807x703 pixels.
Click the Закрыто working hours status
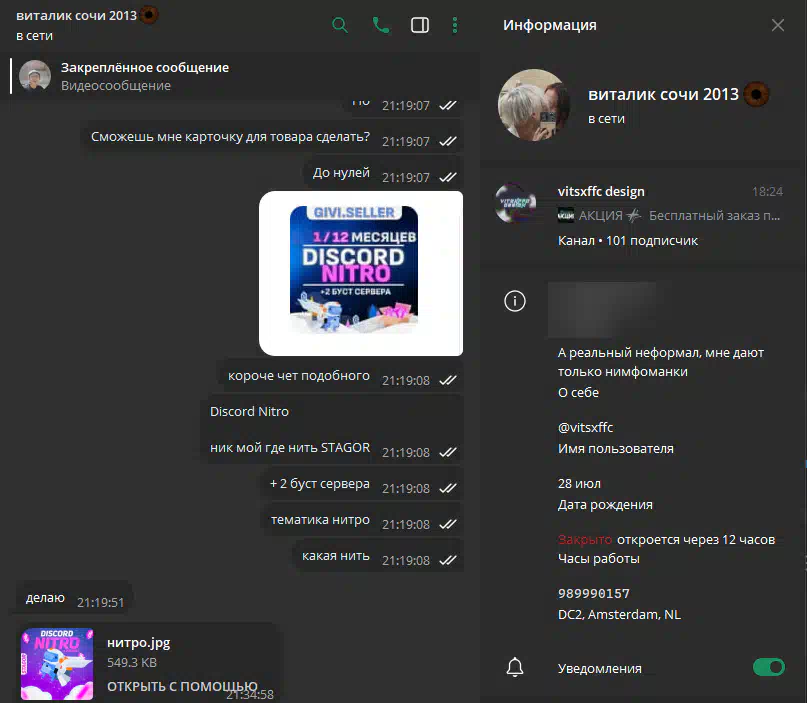[585, 539]
